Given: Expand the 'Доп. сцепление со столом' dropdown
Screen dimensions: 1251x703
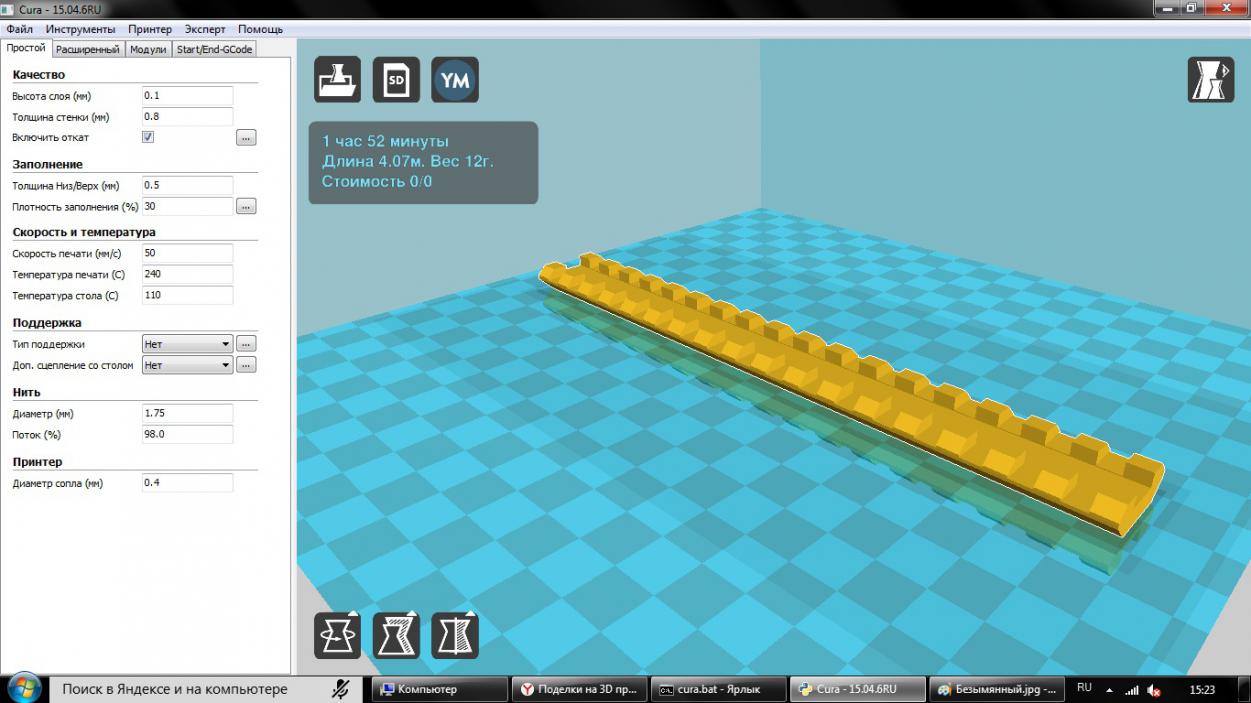Looking at the screenshot, I should coord(188,366).
